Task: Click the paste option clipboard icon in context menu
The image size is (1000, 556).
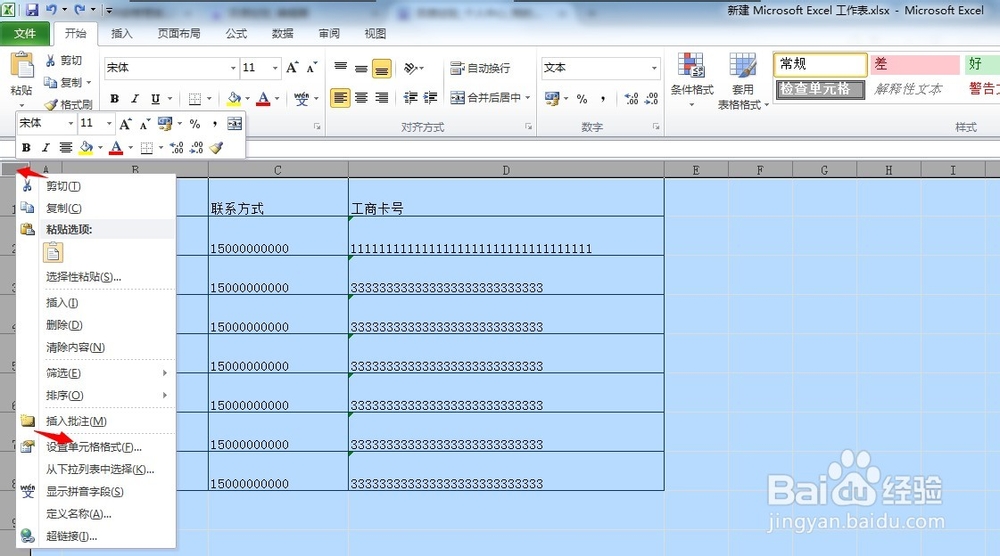Action: pyautogui.click(x=53, y=252)
